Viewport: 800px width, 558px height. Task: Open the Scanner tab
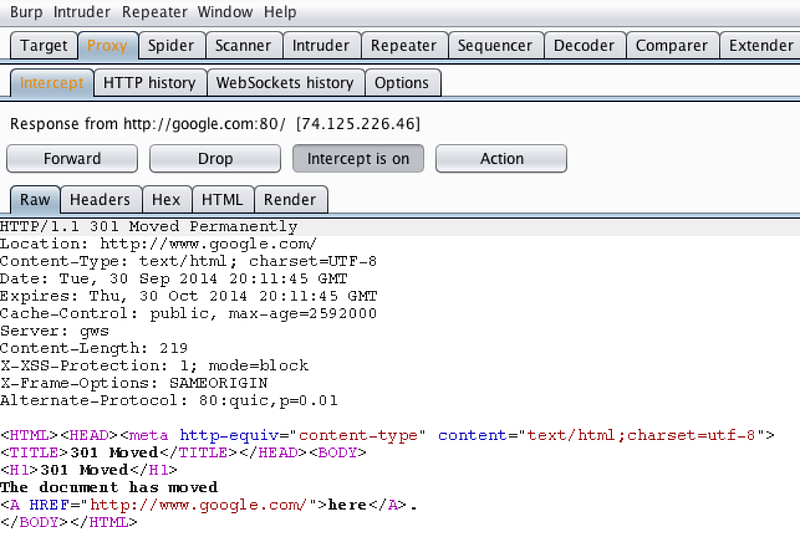243,45
